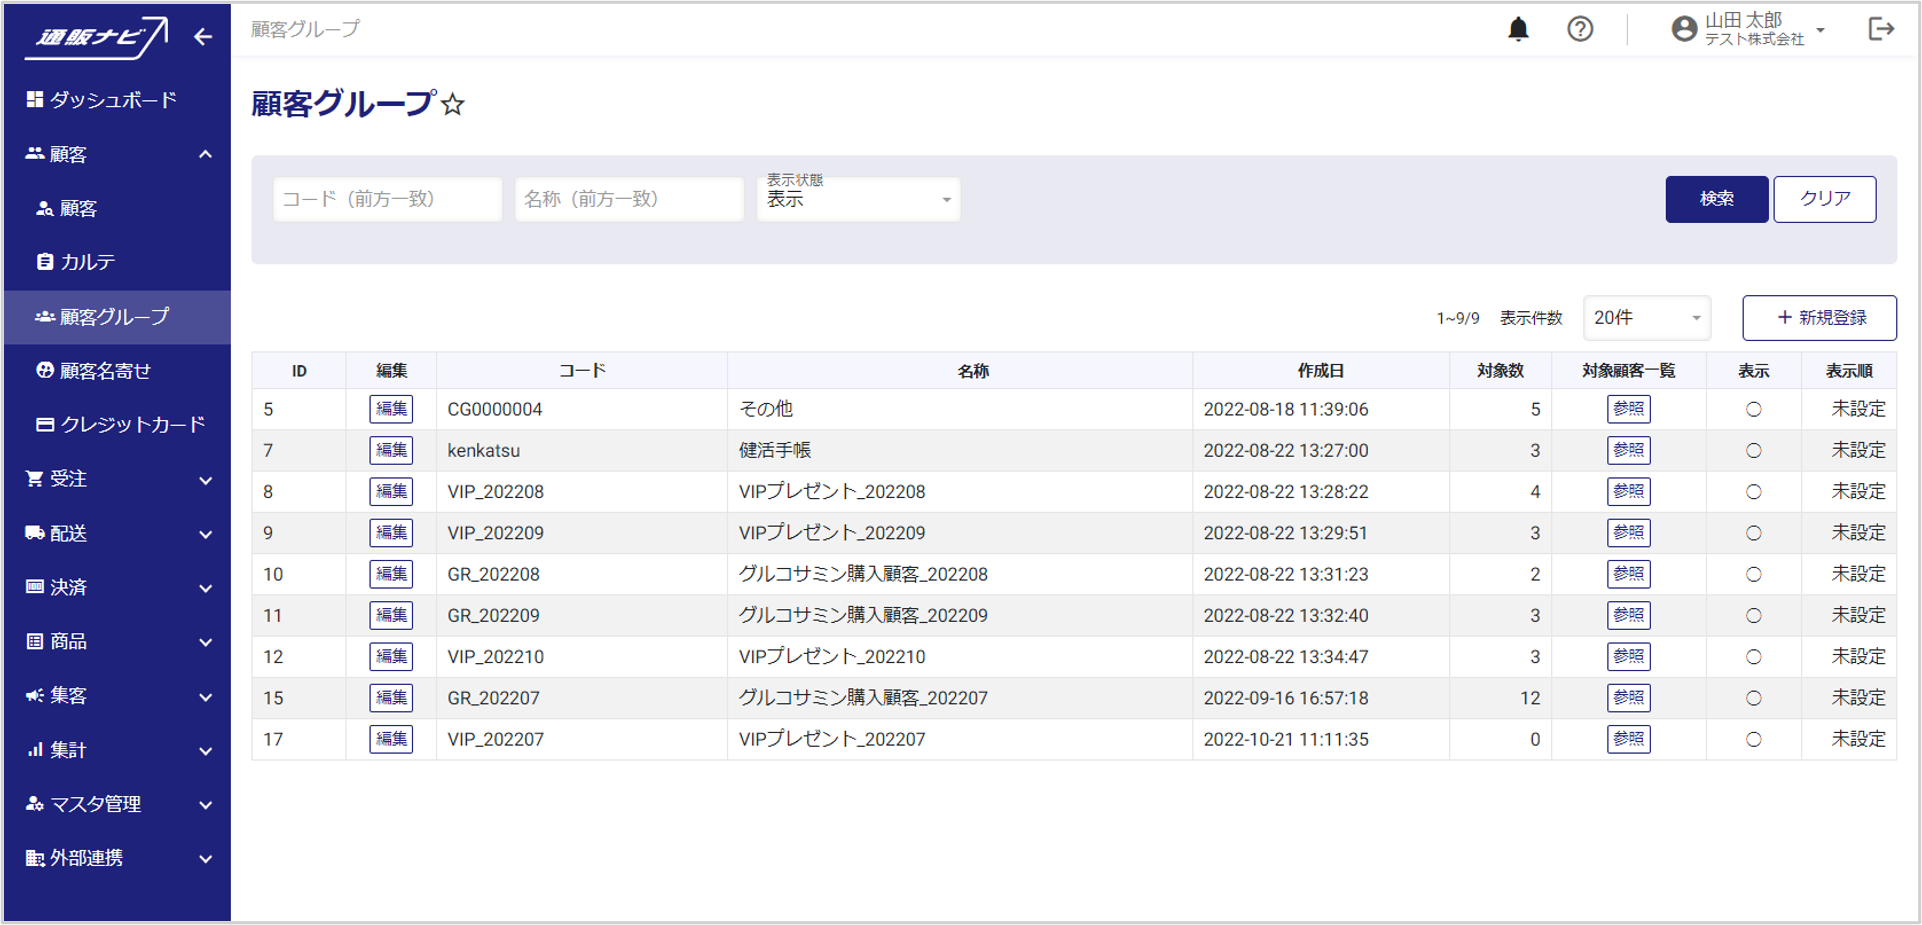Open help via question mark icon
This screenshot has height=925, width=1922.
tap(1579, 29)
